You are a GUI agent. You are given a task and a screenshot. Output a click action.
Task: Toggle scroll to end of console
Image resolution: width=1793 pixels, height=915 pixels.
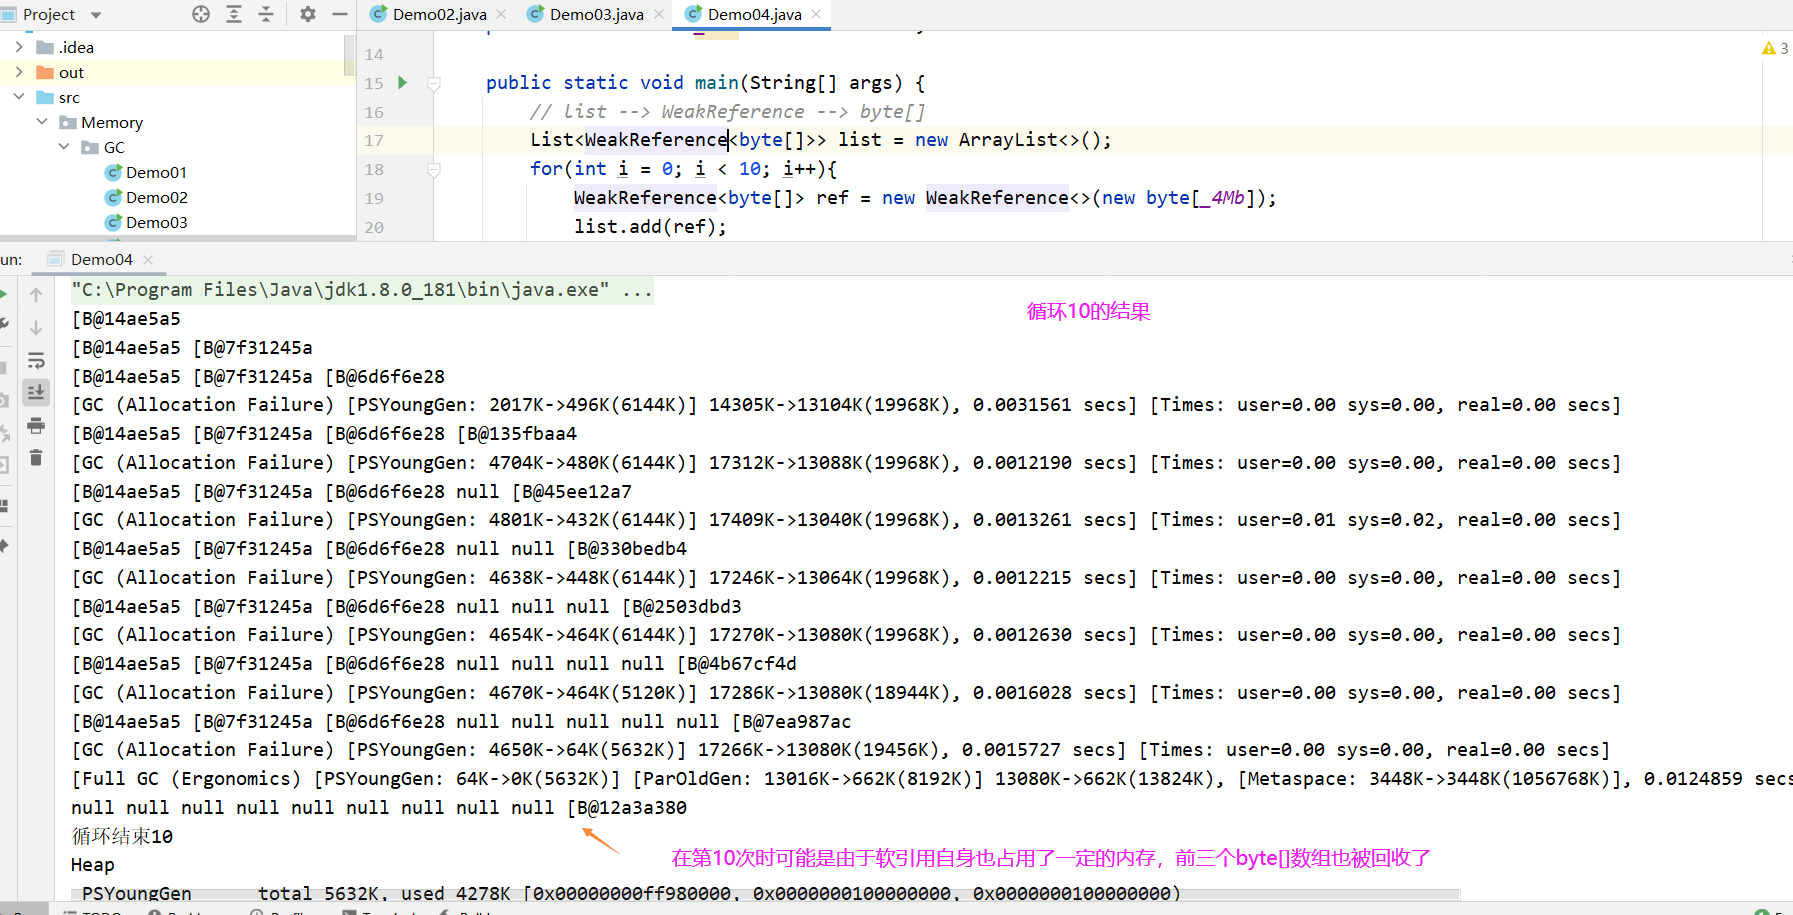(x=36, y=392)
